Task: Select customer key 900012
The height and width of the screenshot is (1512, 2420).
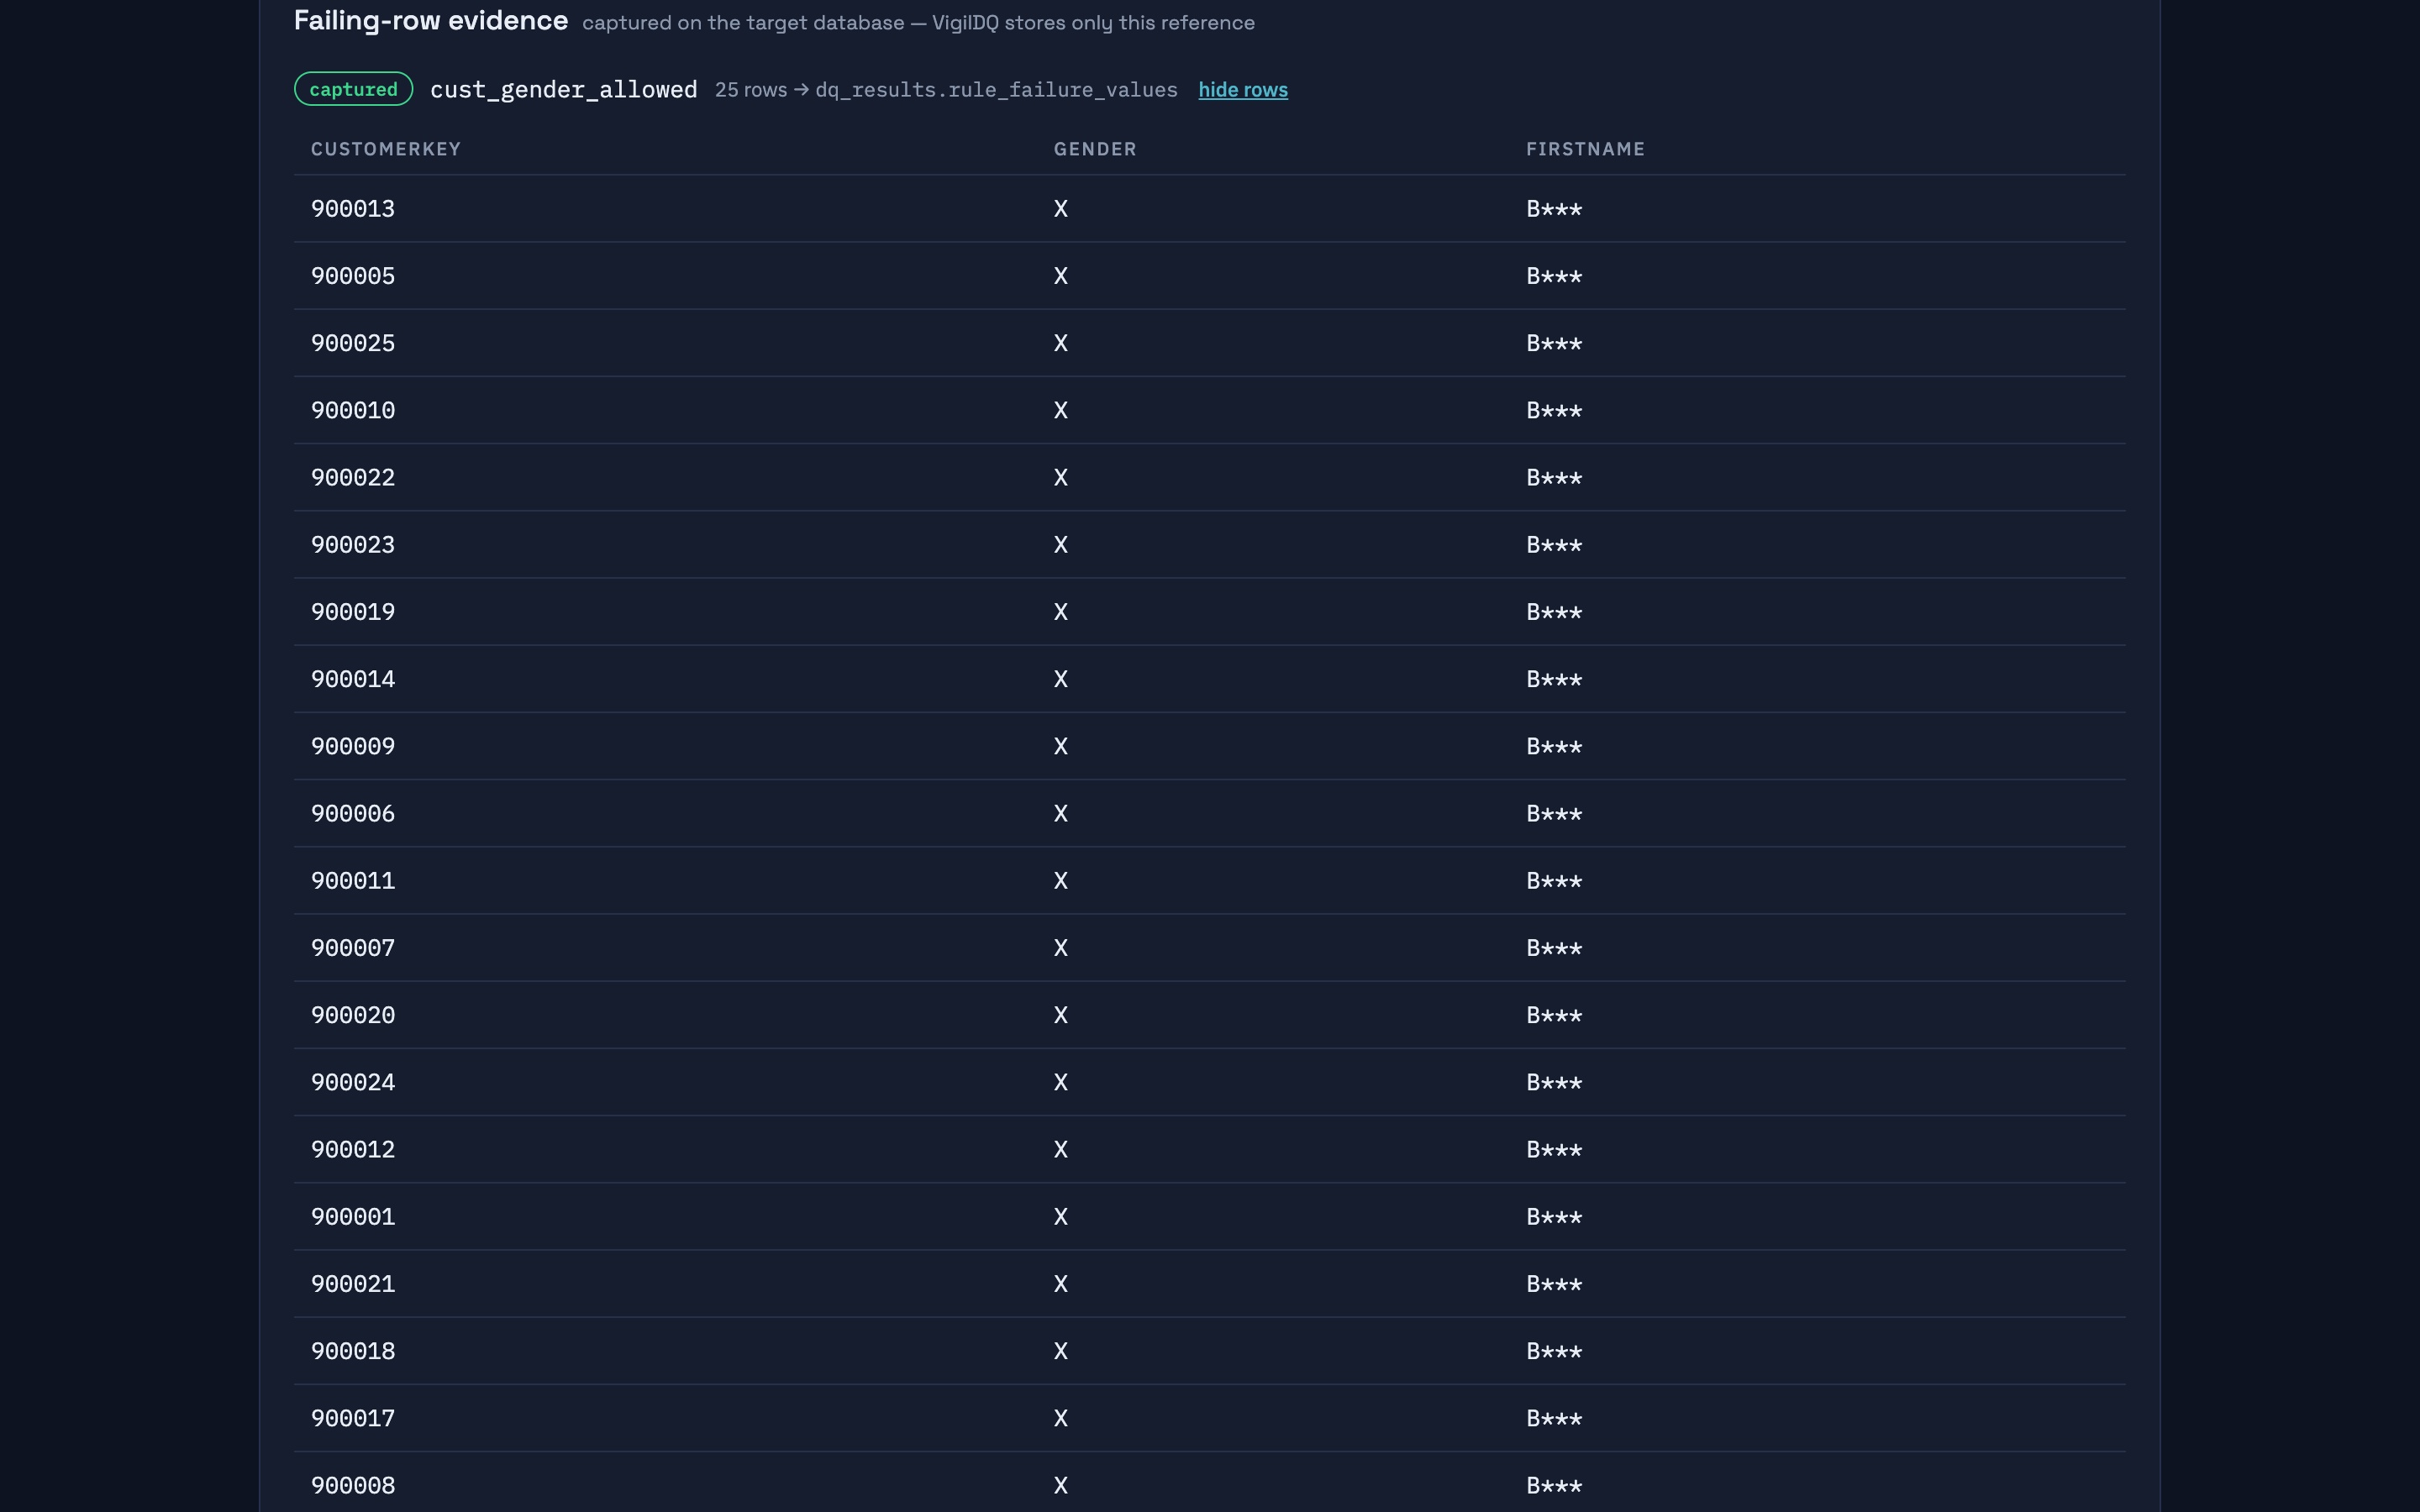Action: click(x=353, y=1150)
